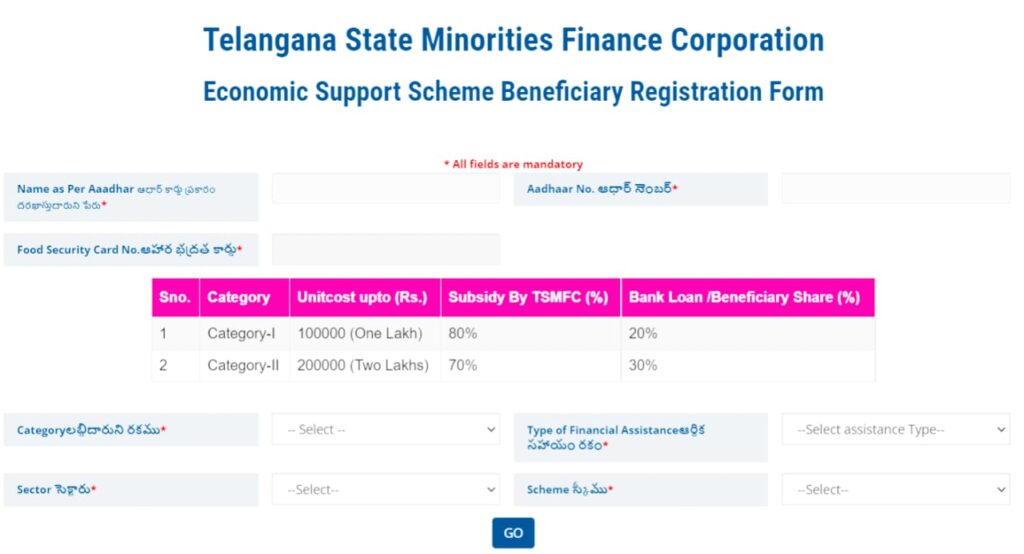Click the Unitcost upto (Rs.) header
This screenshot has height=554, width=1024.
362,297
